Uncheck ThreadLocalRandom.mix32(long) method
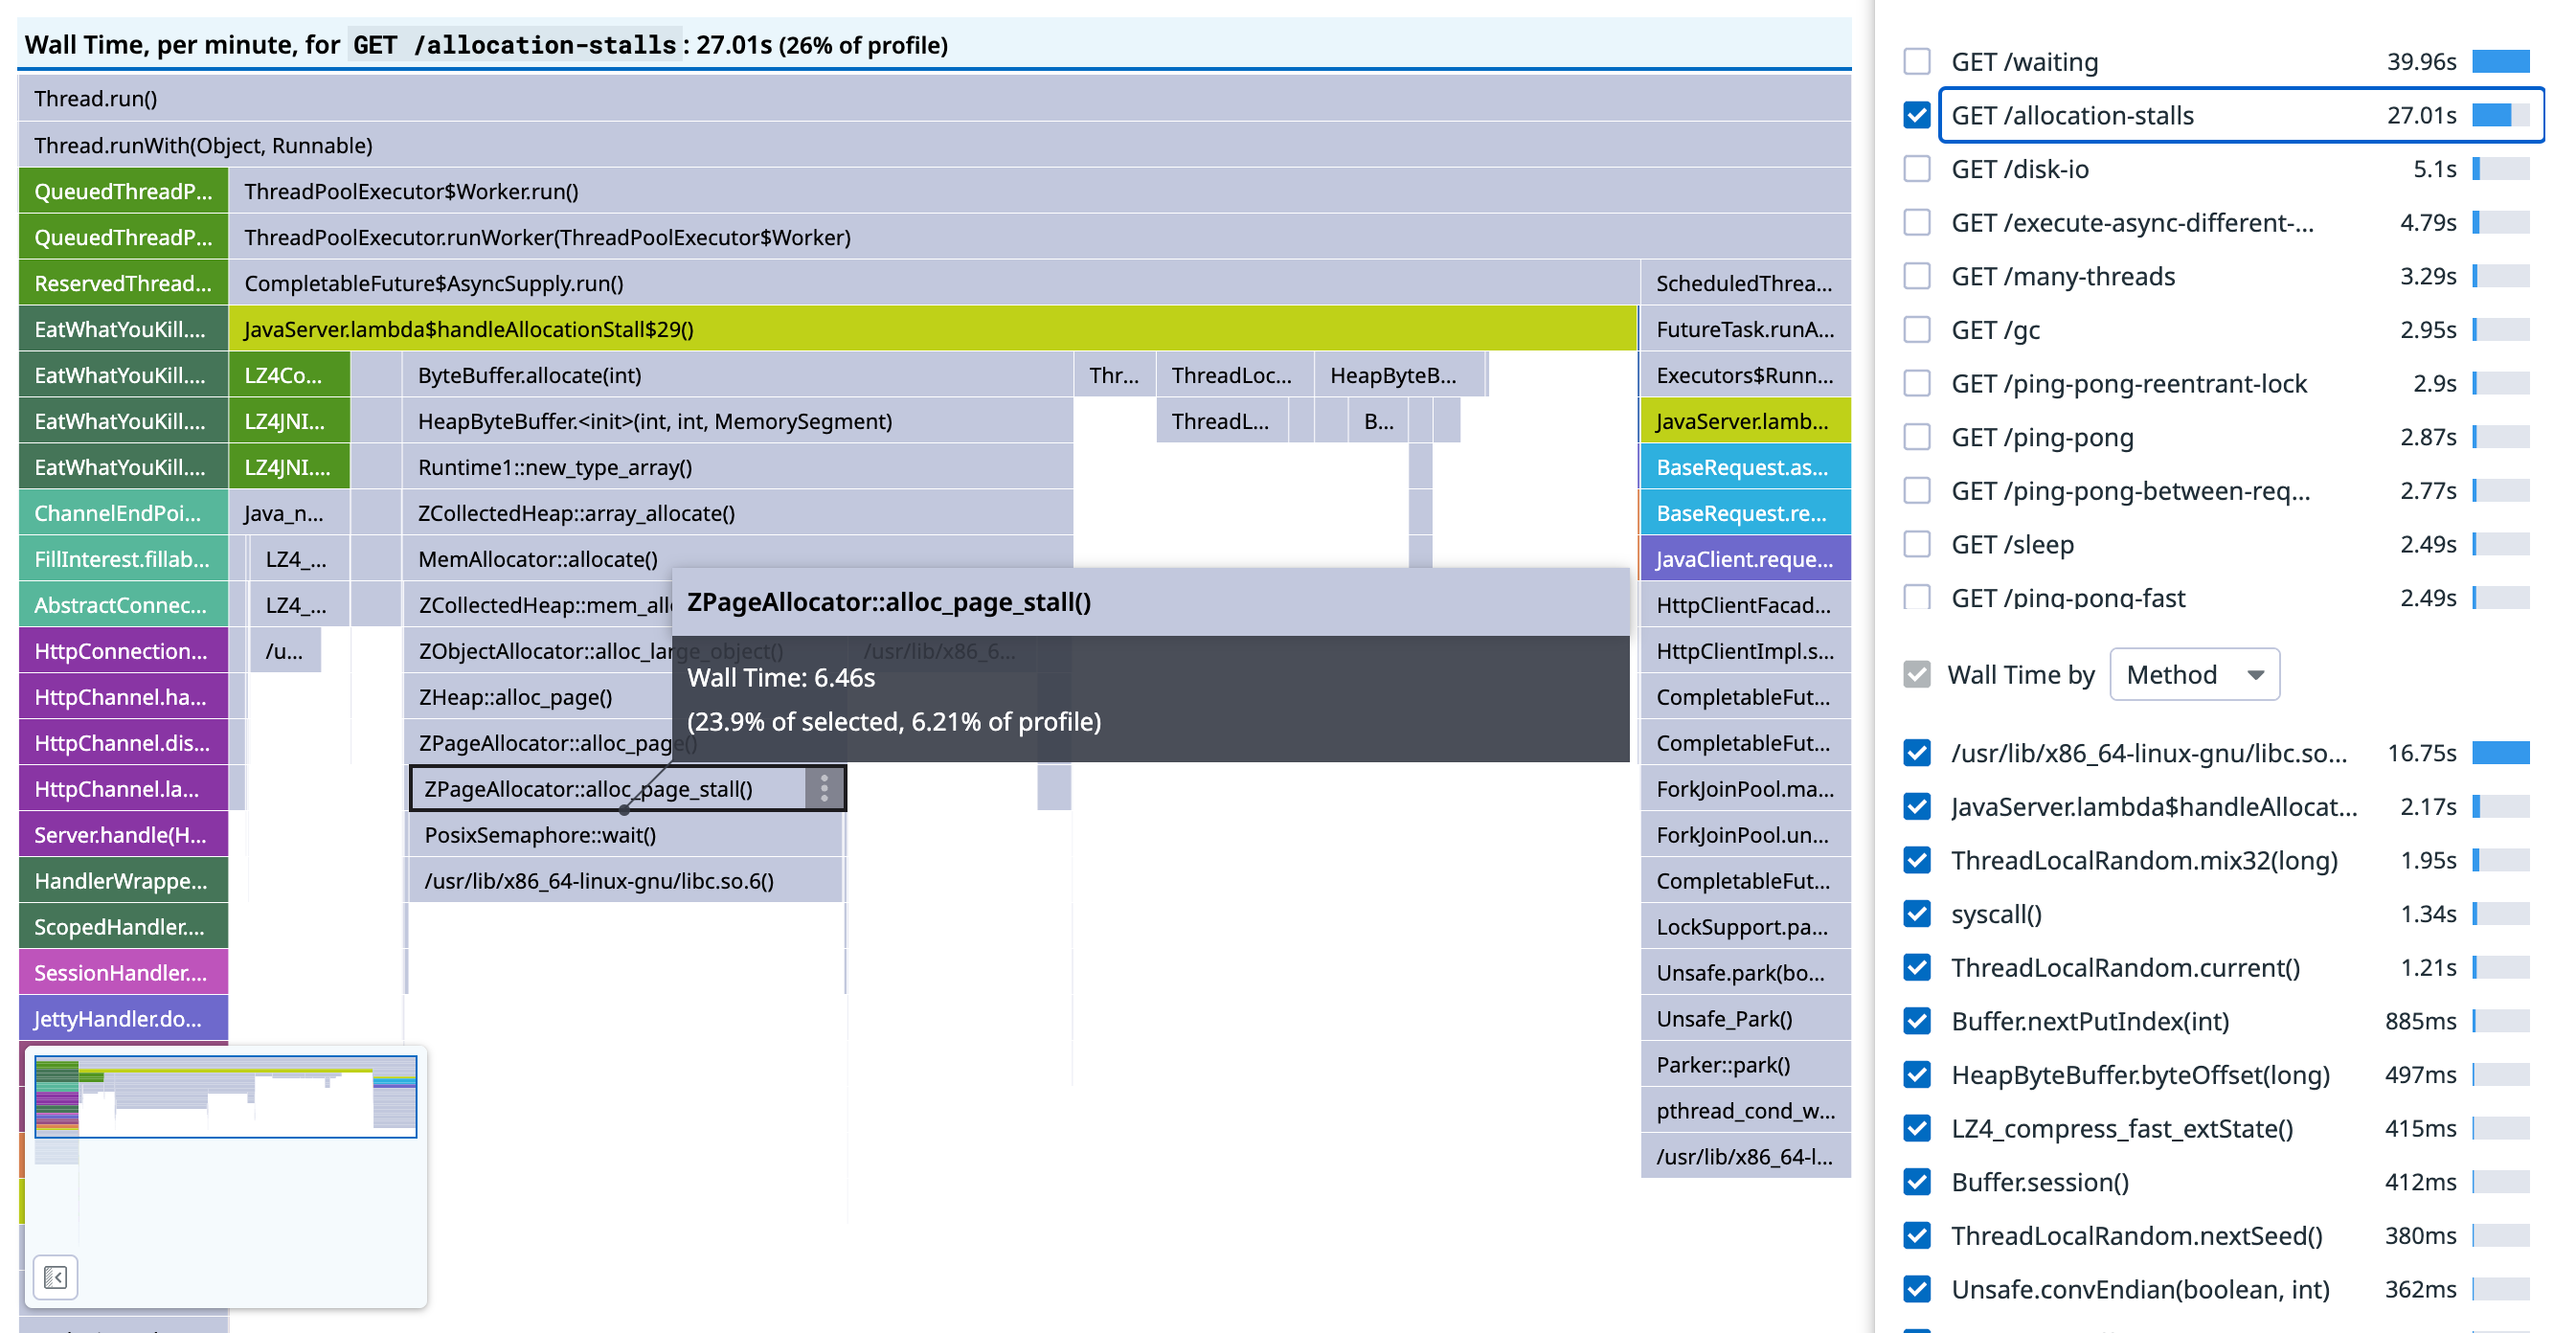Viewport: 2576px width, 1333px height. pos(1916,860)
